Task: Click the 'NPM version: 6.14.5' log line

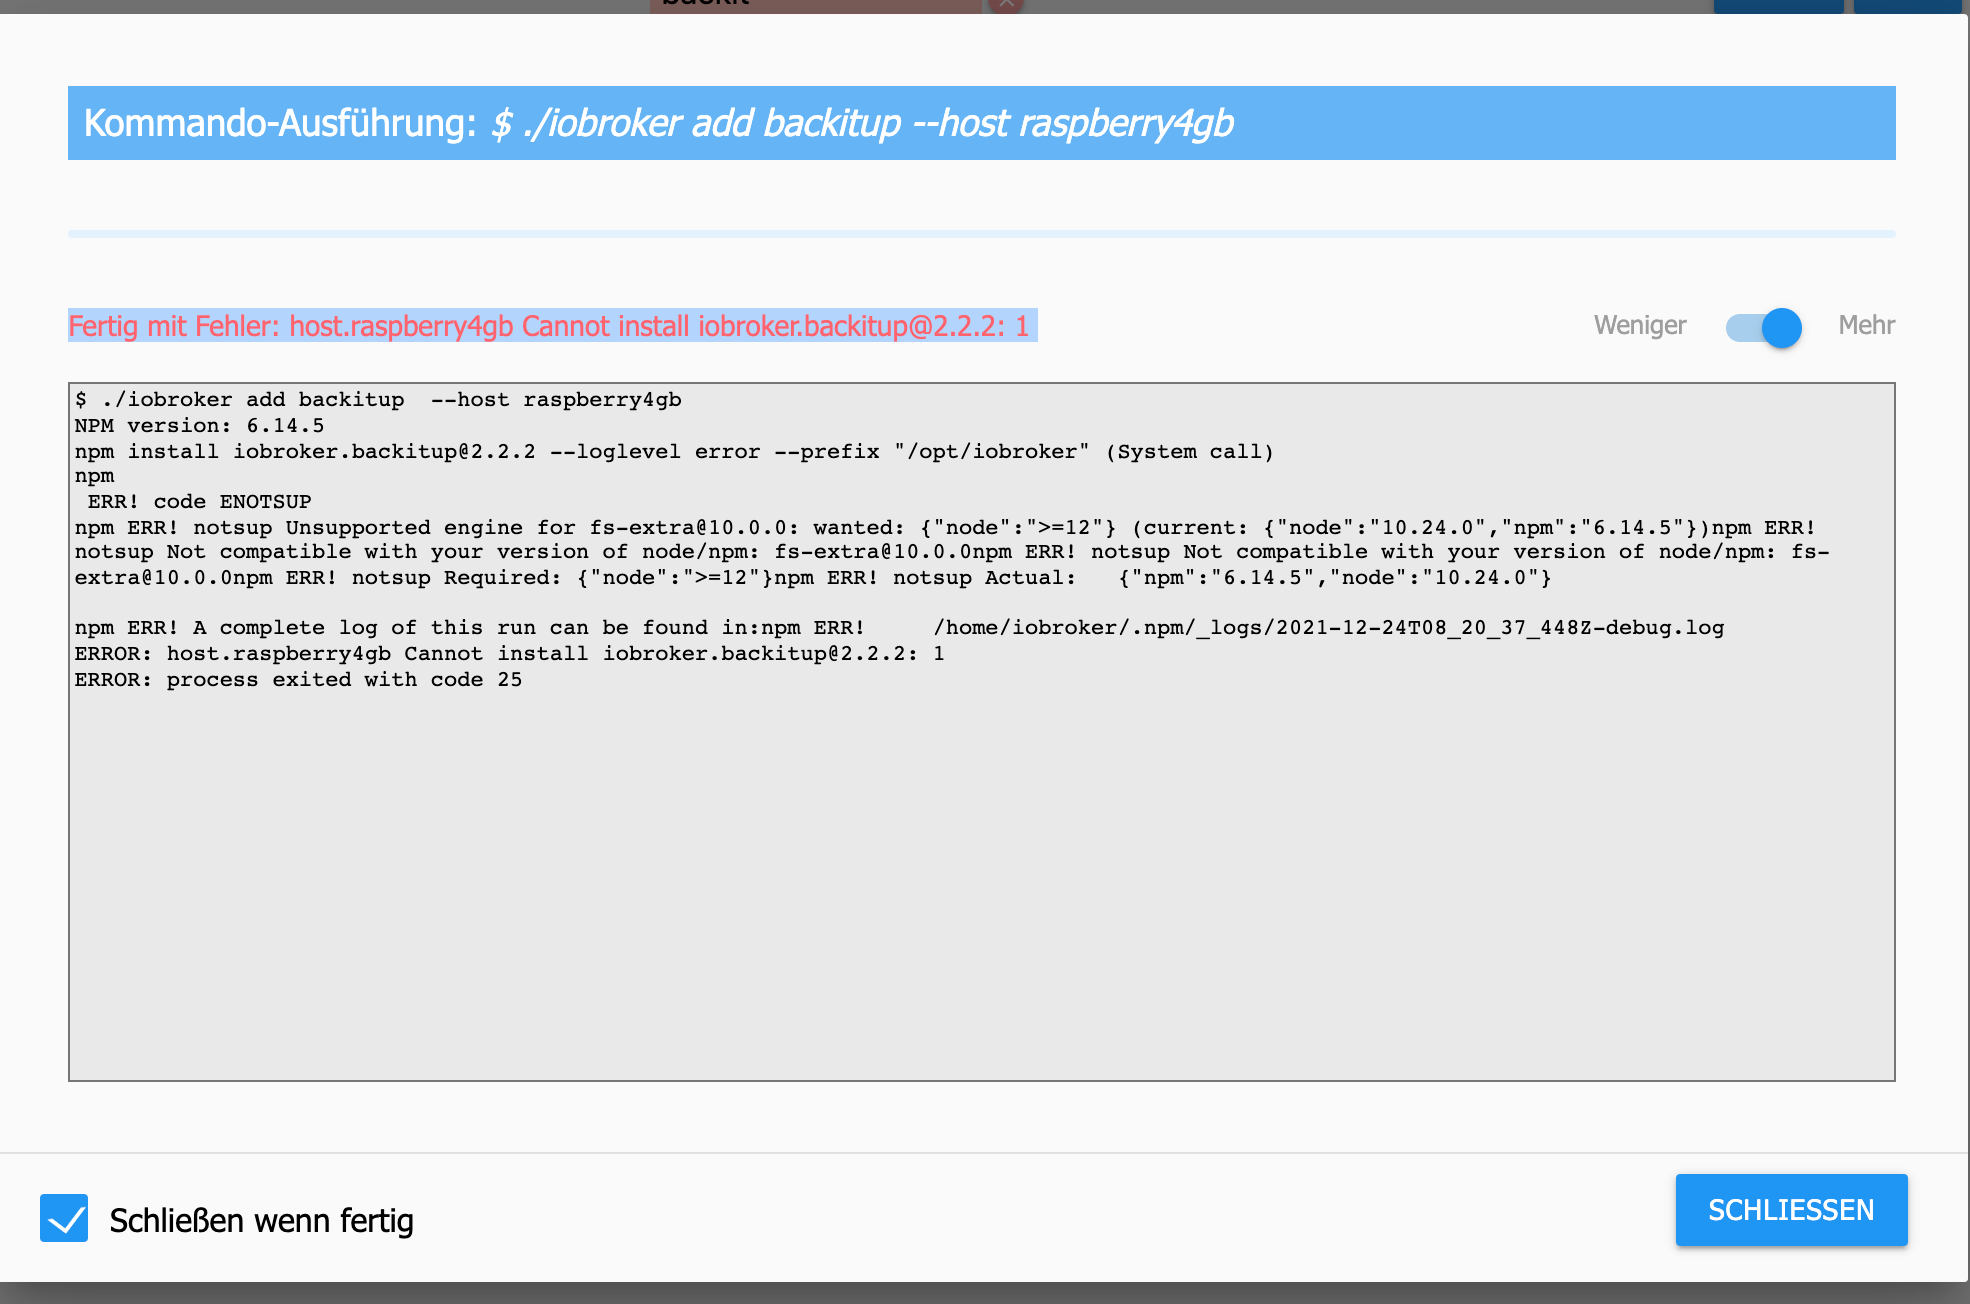Action: pyautogui.click(x=200, y=426)
